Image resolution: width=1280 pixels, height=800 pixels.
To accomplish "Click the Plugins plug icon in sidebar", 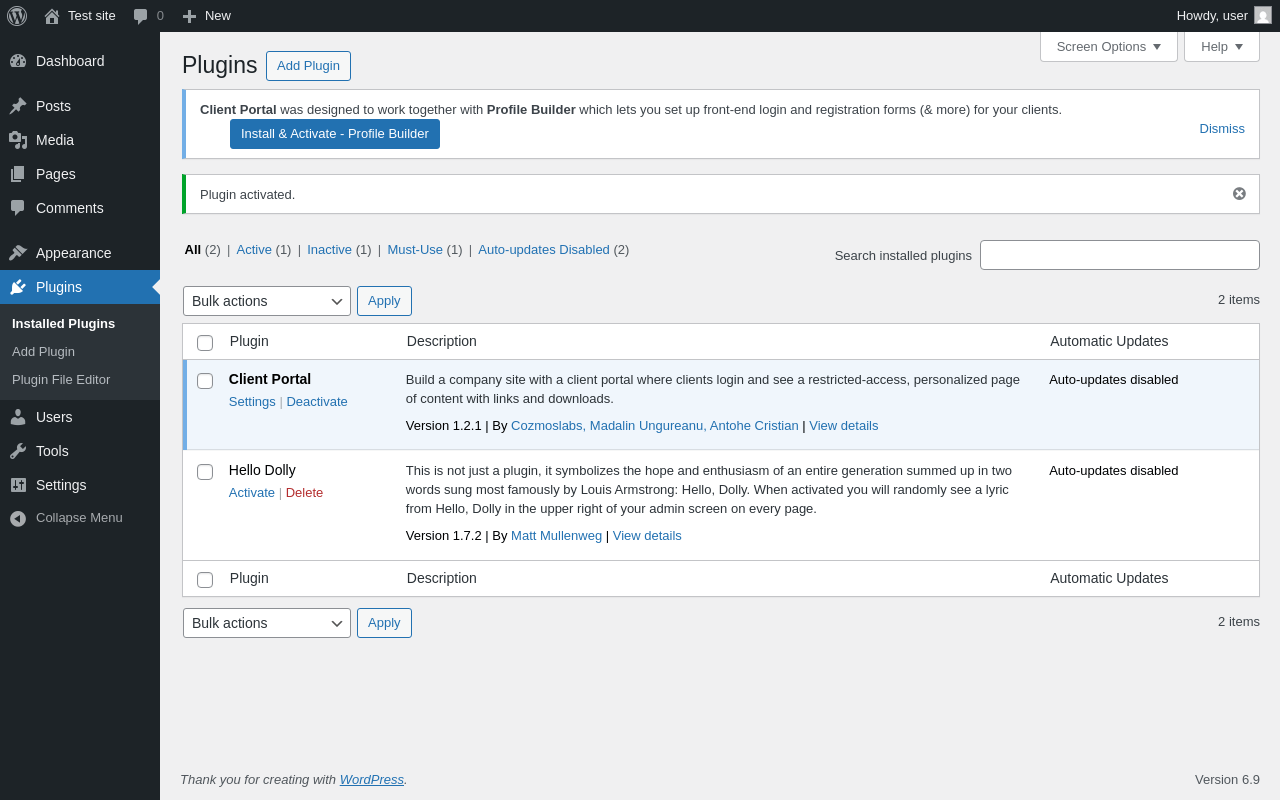I will tap(18, 287).
